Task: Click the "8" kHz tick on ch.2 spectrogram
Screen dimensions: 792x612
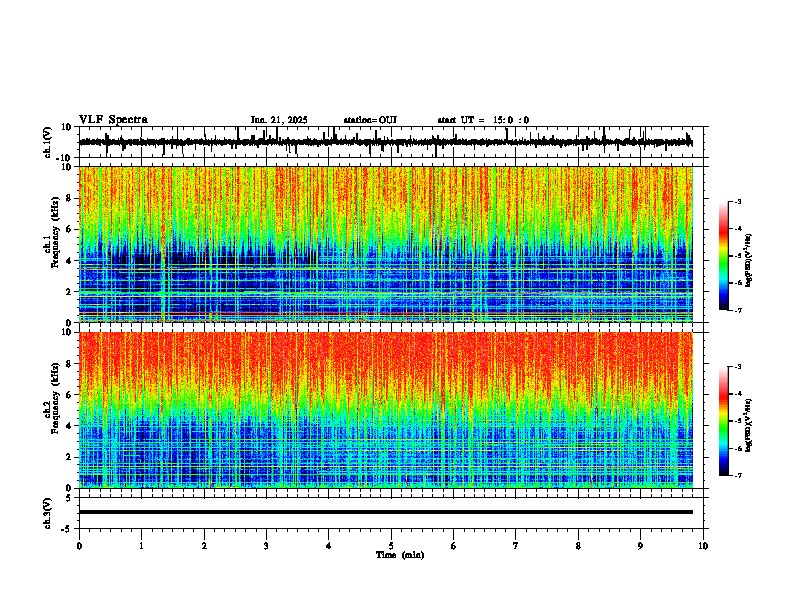Action: click(x=70, y=364)
